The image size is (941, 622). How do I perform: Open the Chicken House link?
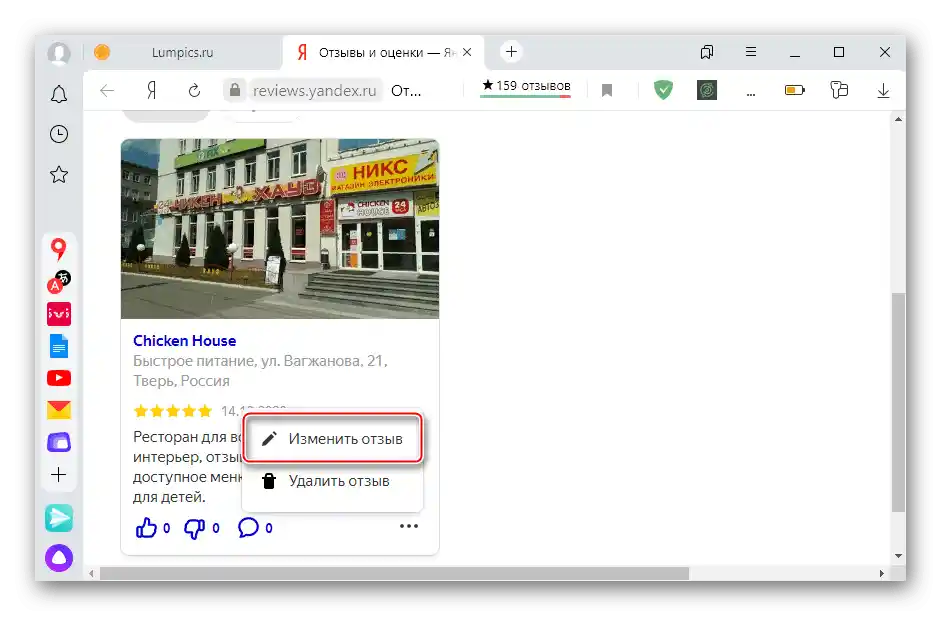[x=184, y=341]
